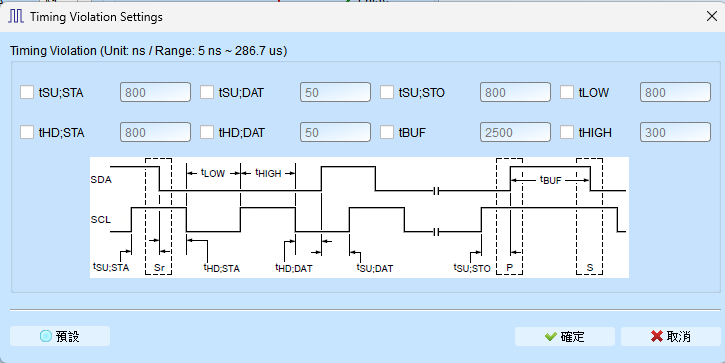Close the Timing Violation Settings dialog

[712, 16]
